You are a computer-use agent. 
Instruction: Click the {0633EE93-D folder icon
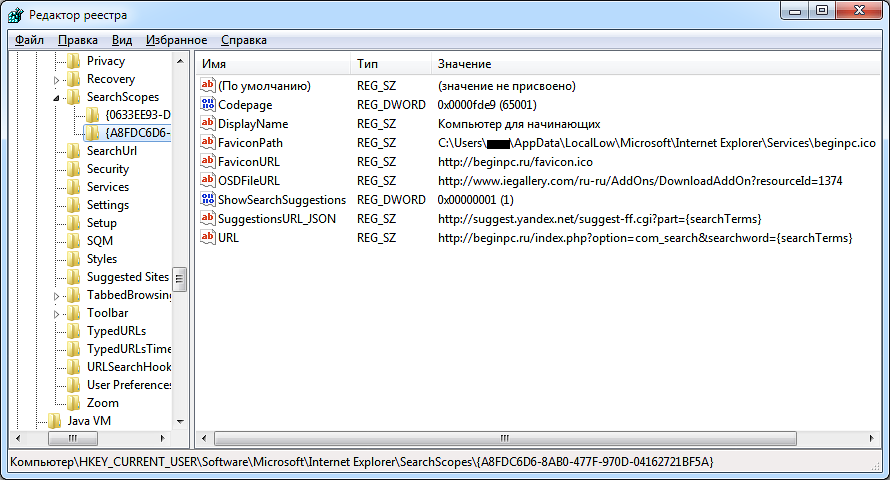click(93, 115)
